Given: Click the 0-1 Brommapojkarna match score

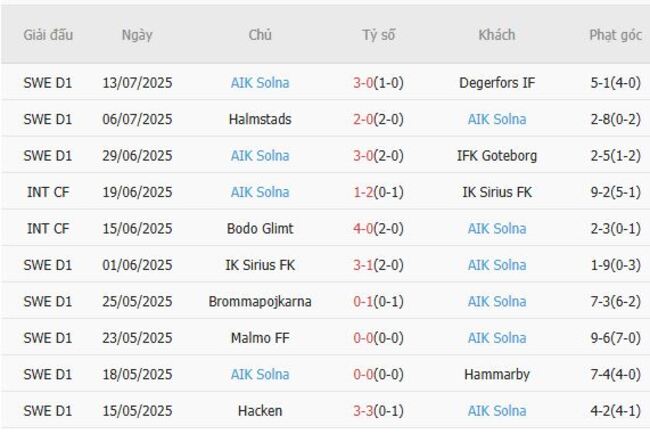Looking at the screenshot, I should [x=363, y=301].
